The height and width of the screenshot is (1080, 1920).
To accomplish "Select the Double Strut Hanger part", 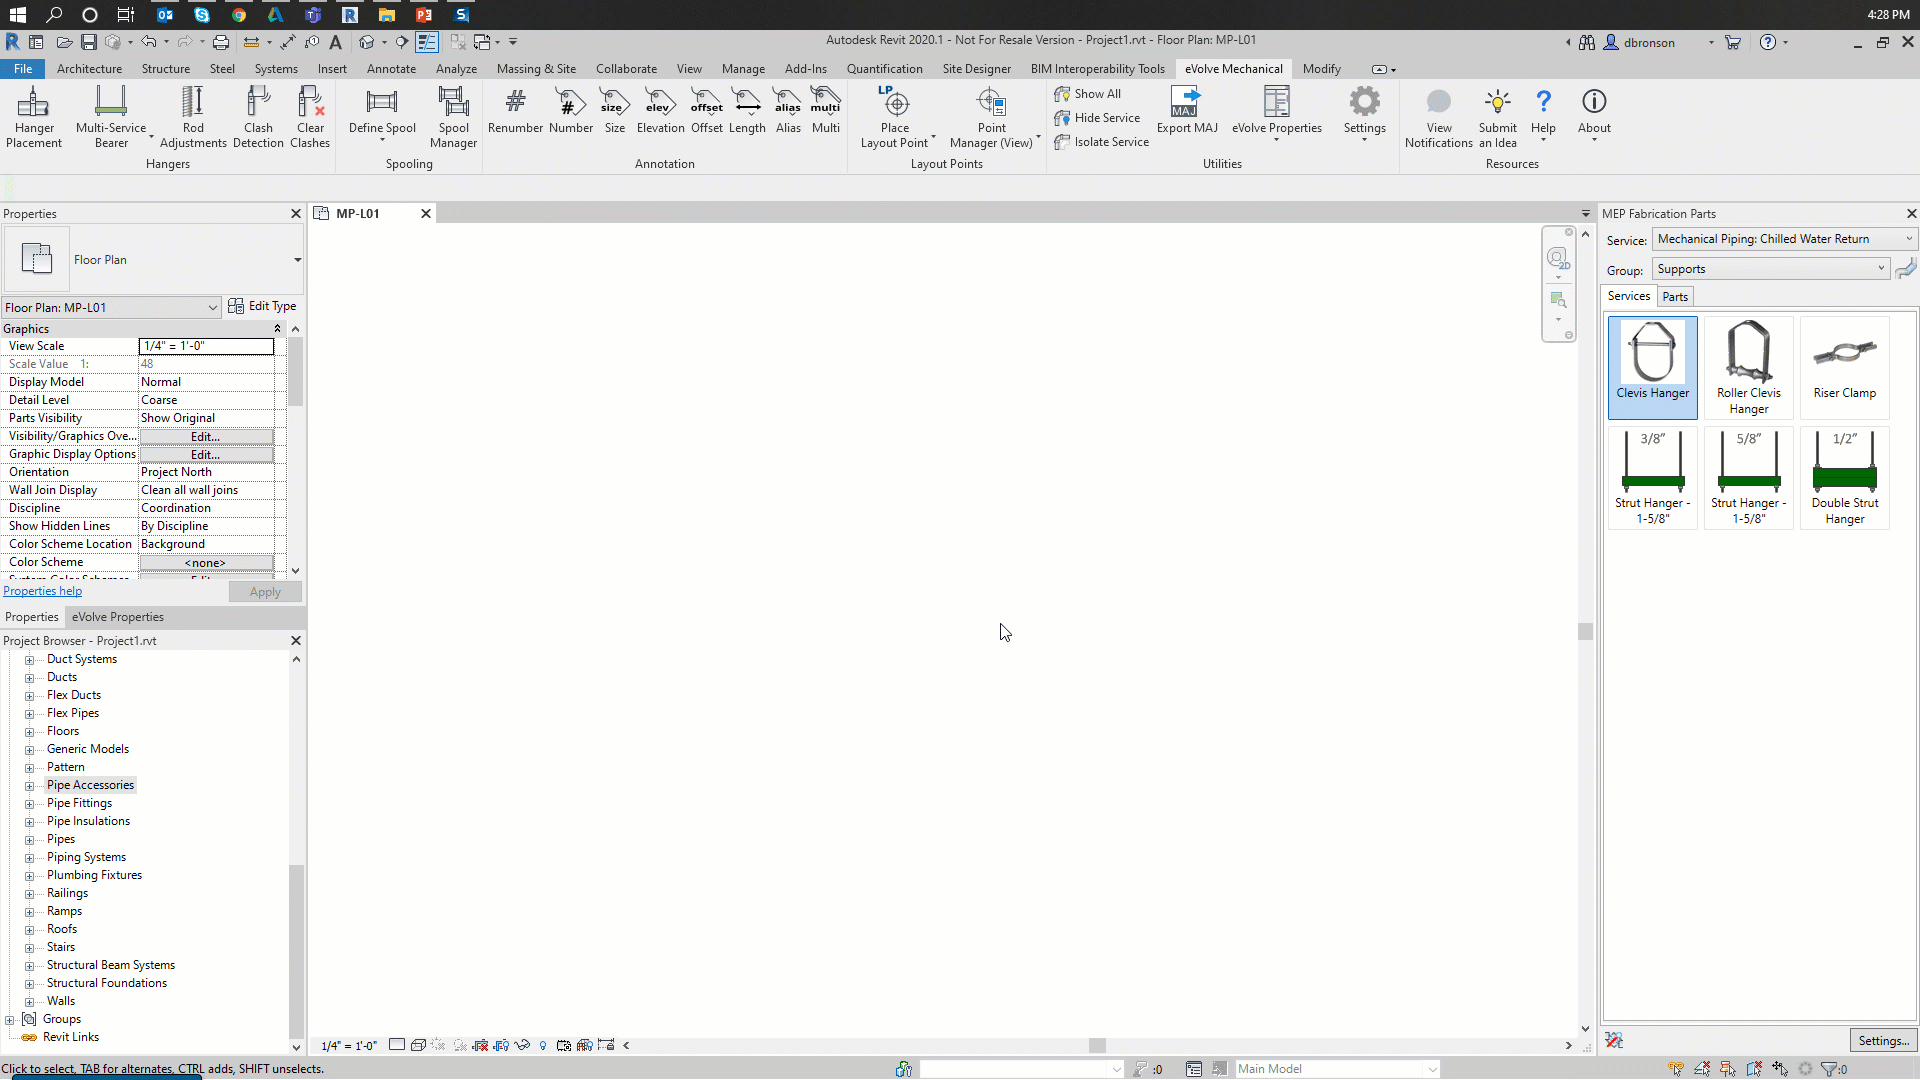I will click(1844, 477).
